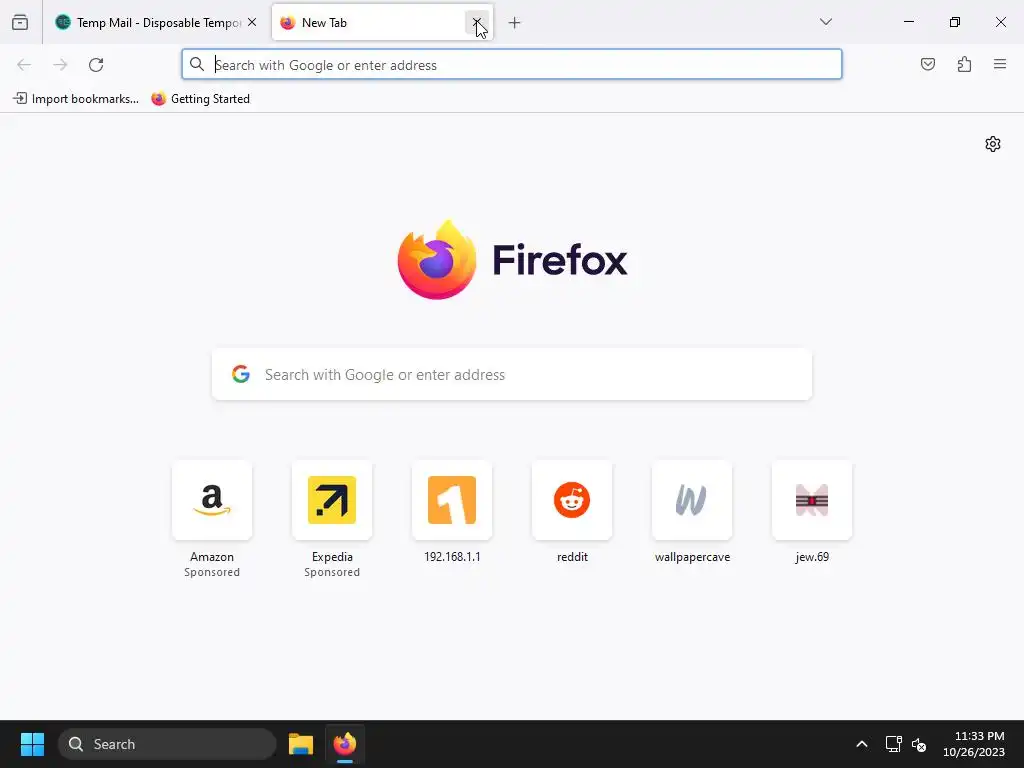Close the New Tab tab

(x=477, y=22)
